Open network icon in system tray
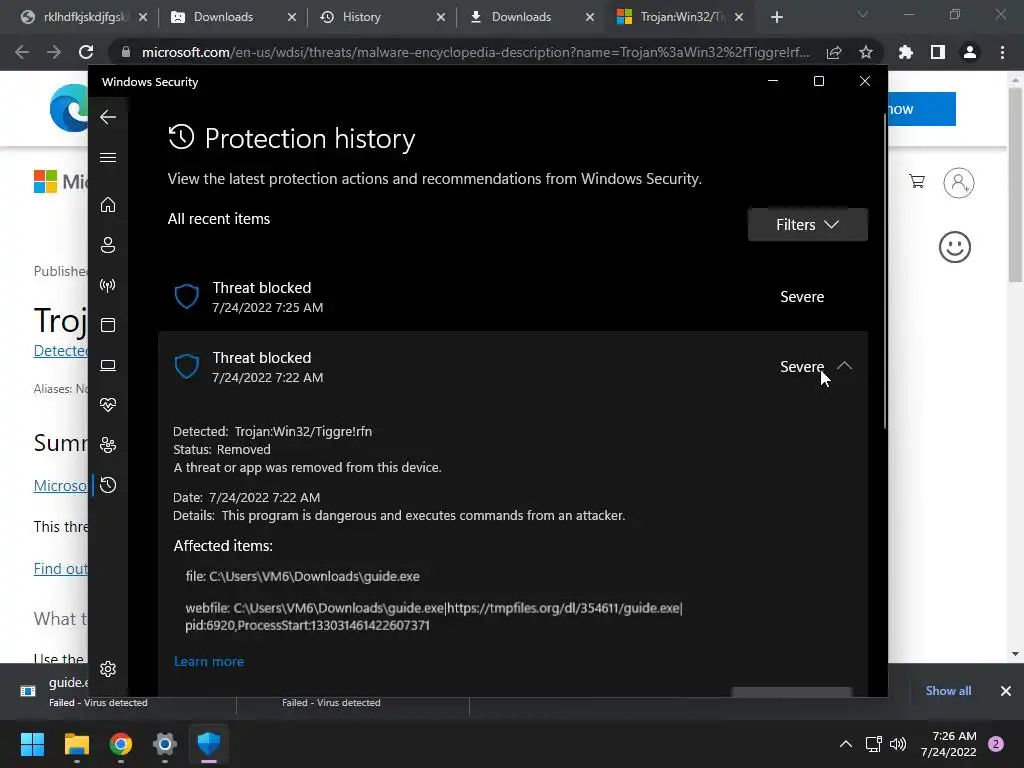 coord(873,744)
